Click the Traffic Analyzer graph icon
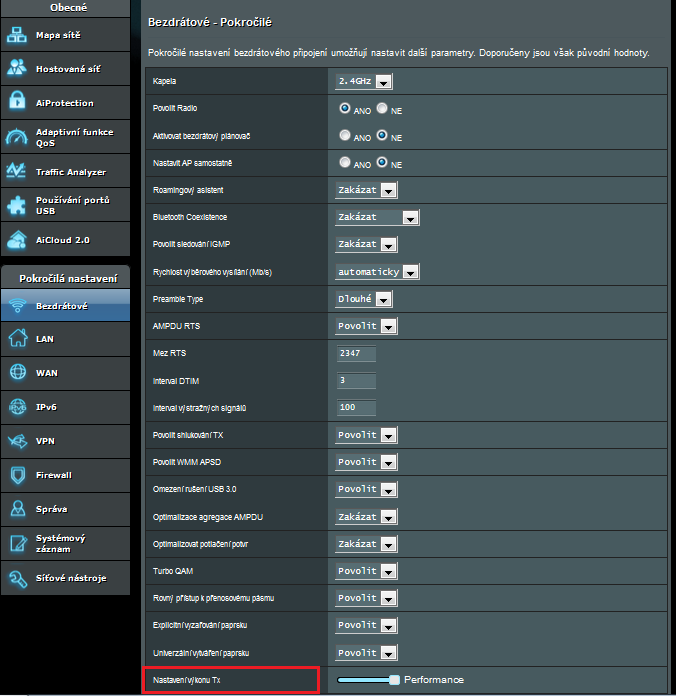Image resolution: width=676 pixels, height=696 pixels. point(17,171)
